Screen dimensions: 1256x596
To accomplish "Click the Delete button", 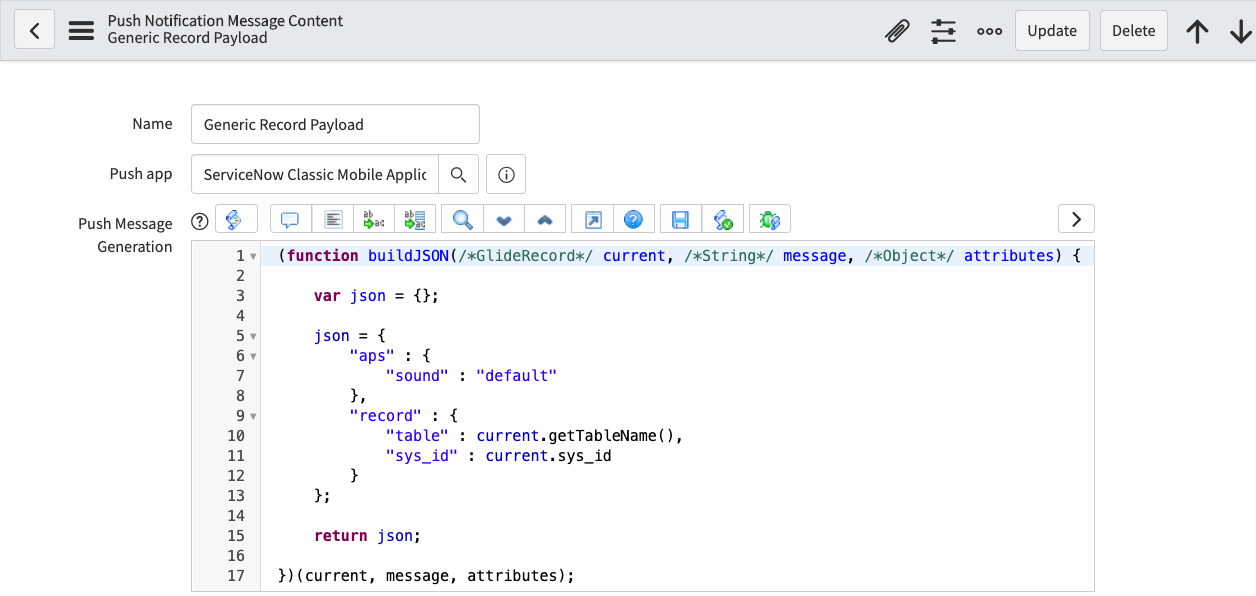I will click(x=1134, y=31).
